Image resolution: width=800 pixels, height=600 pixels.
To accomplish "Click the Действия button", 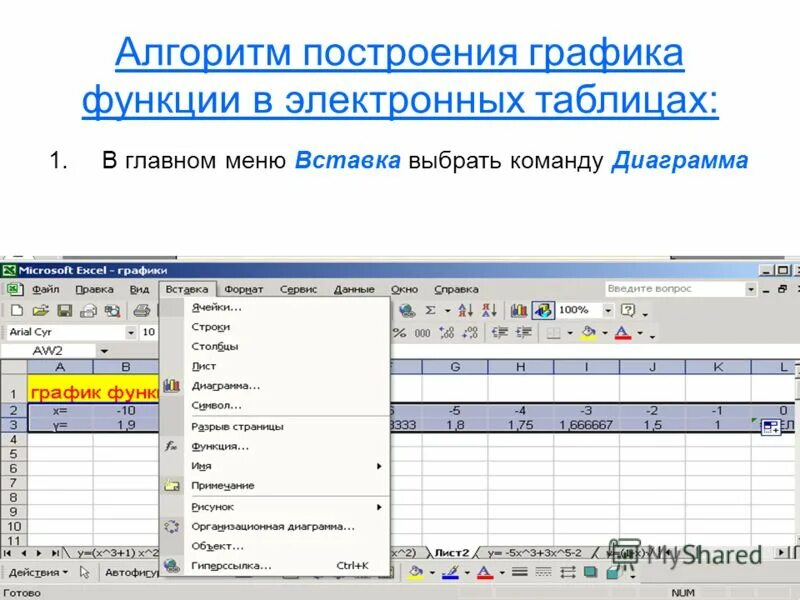I will click(x=35, y=570).
